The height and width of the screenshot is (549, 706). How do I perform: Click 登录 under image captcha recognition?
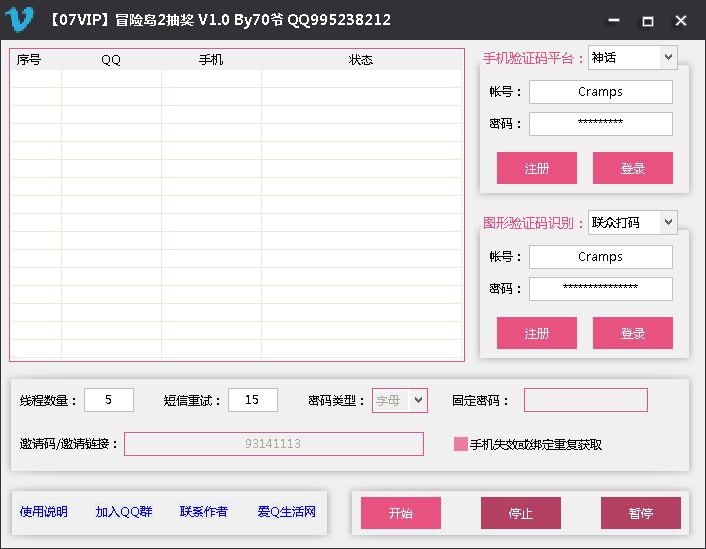633,333
